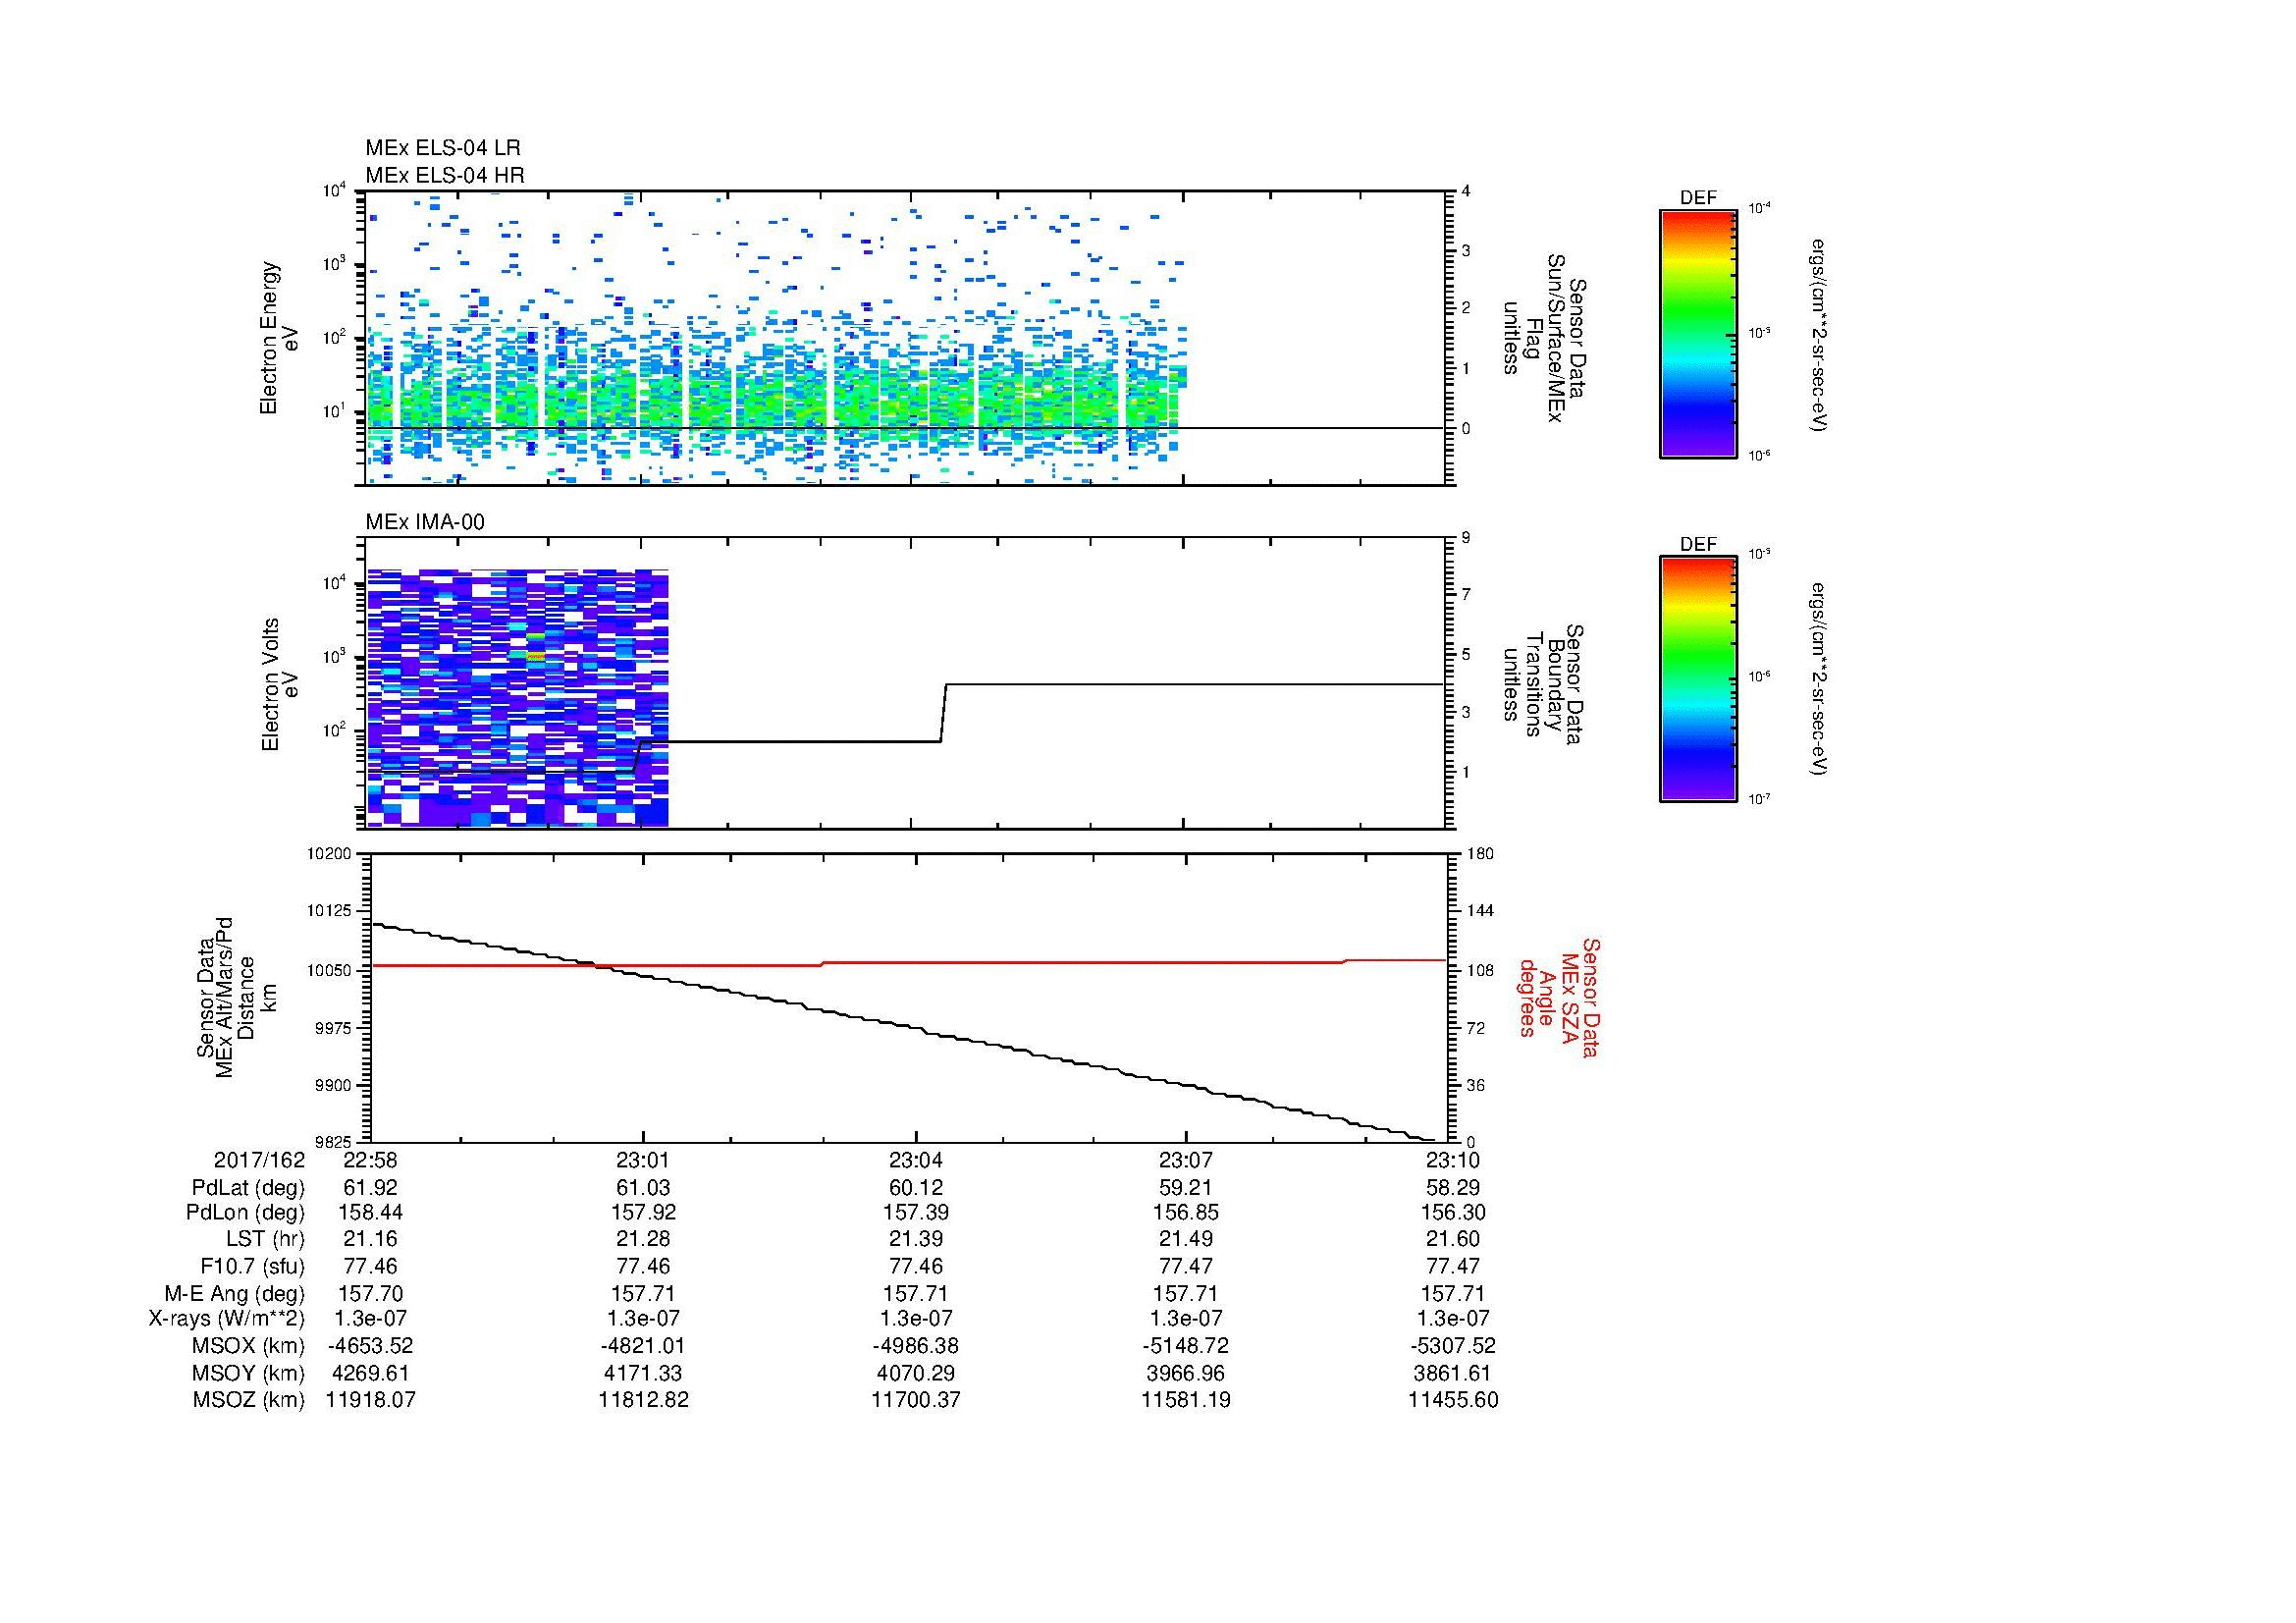Click the 'M-E Ang (deg)' row label
Image resolution: width=2296 pixels, height=1623 pixels.
pyautogui.click(x=235, y=1293)
